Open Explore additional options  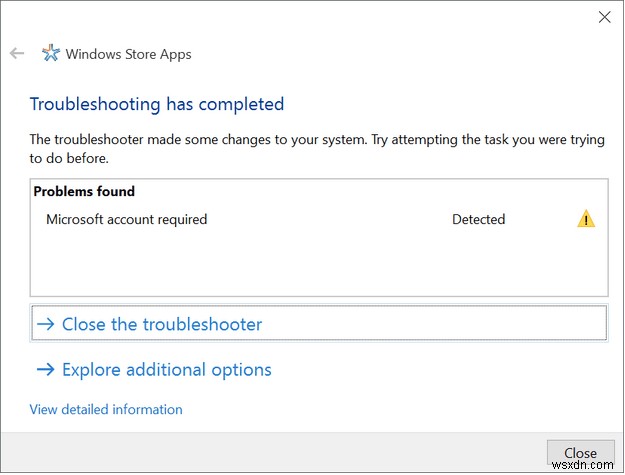click(x=154, y=369)
